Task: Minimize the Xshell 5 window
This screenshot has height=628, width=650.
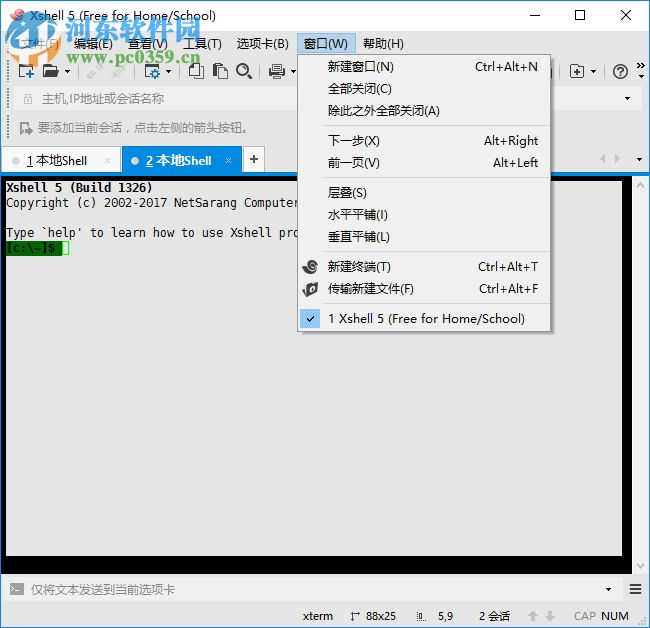Action: (x=535, y=15)
